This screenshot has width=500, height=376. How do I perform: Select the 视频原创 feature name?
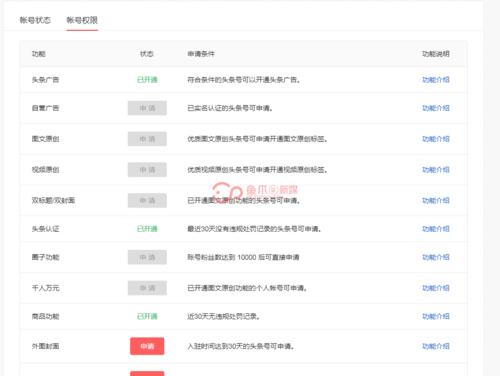point(45,170)
